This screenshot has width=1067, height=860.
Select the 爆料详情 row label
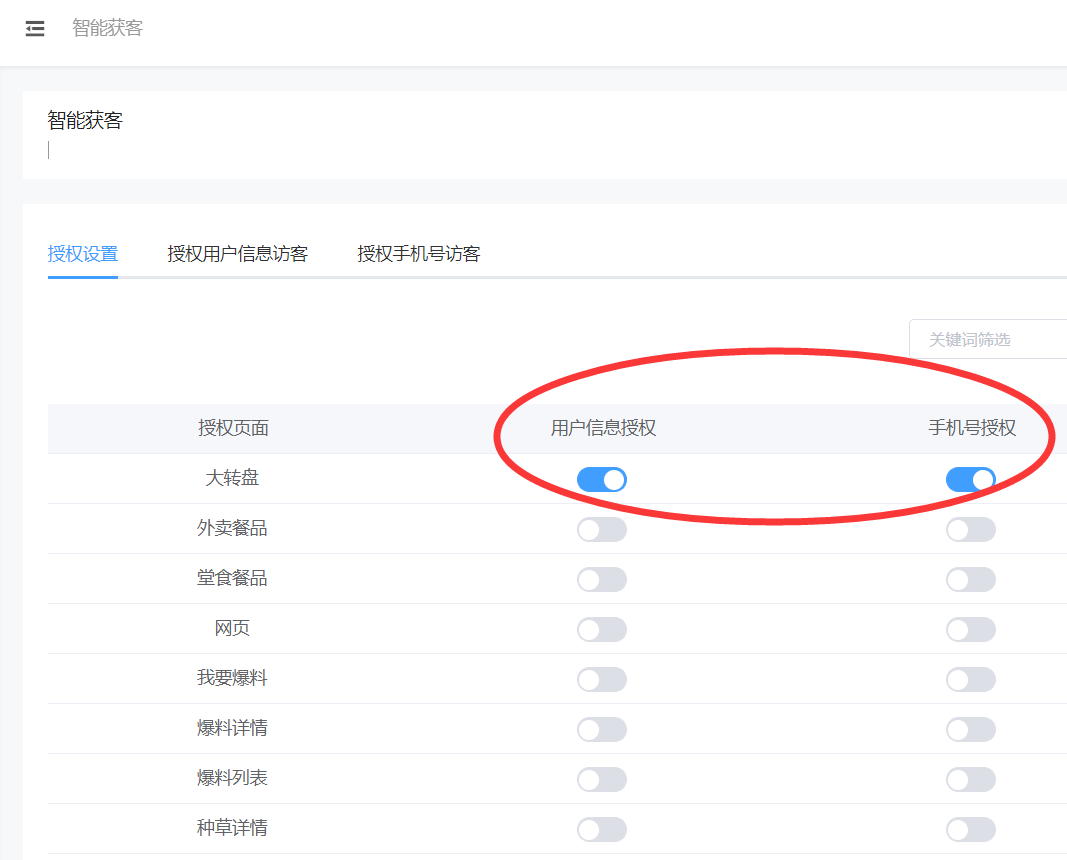tap(232, 728)
